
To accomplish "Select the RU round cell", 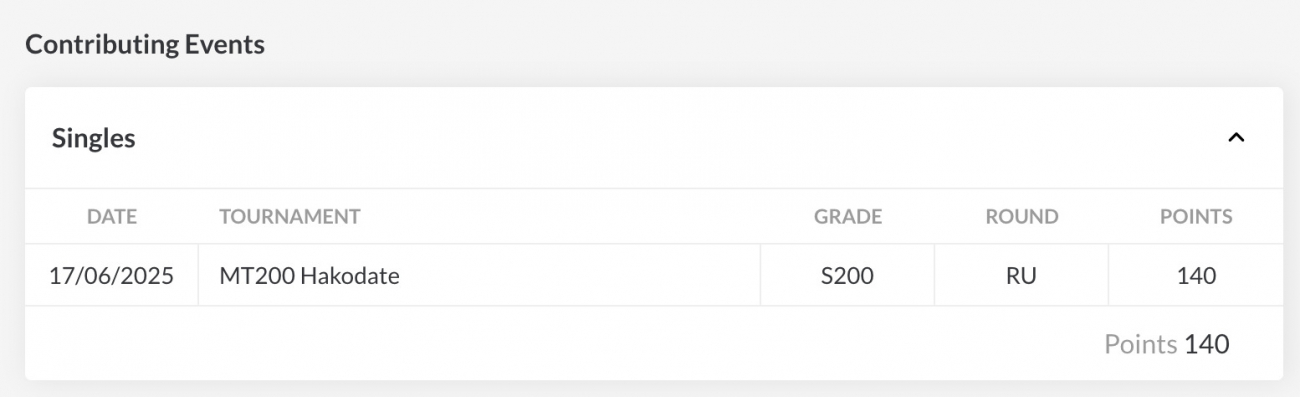I will pyautogui.click(x=1021, y=276).
